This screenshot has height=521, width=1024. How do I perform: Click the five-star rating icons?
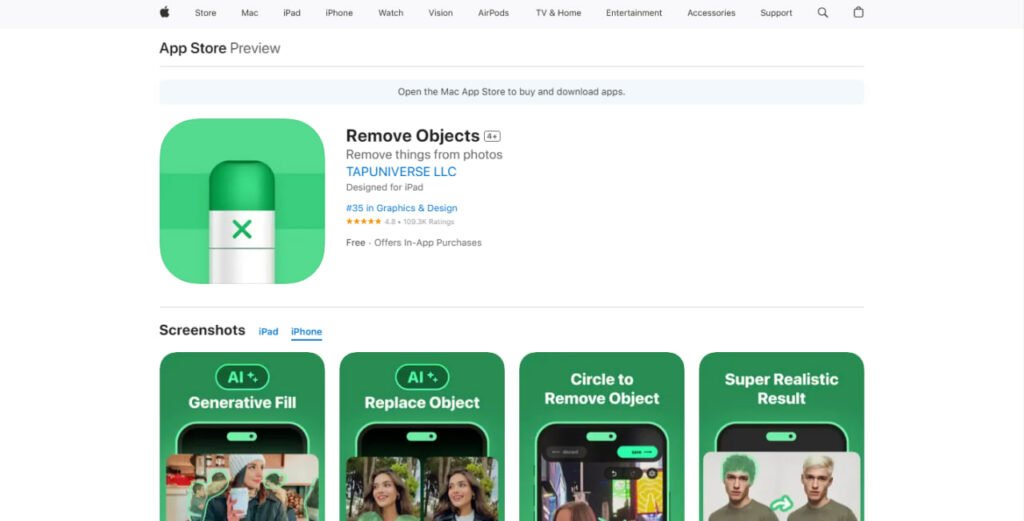tap(364, 221)
